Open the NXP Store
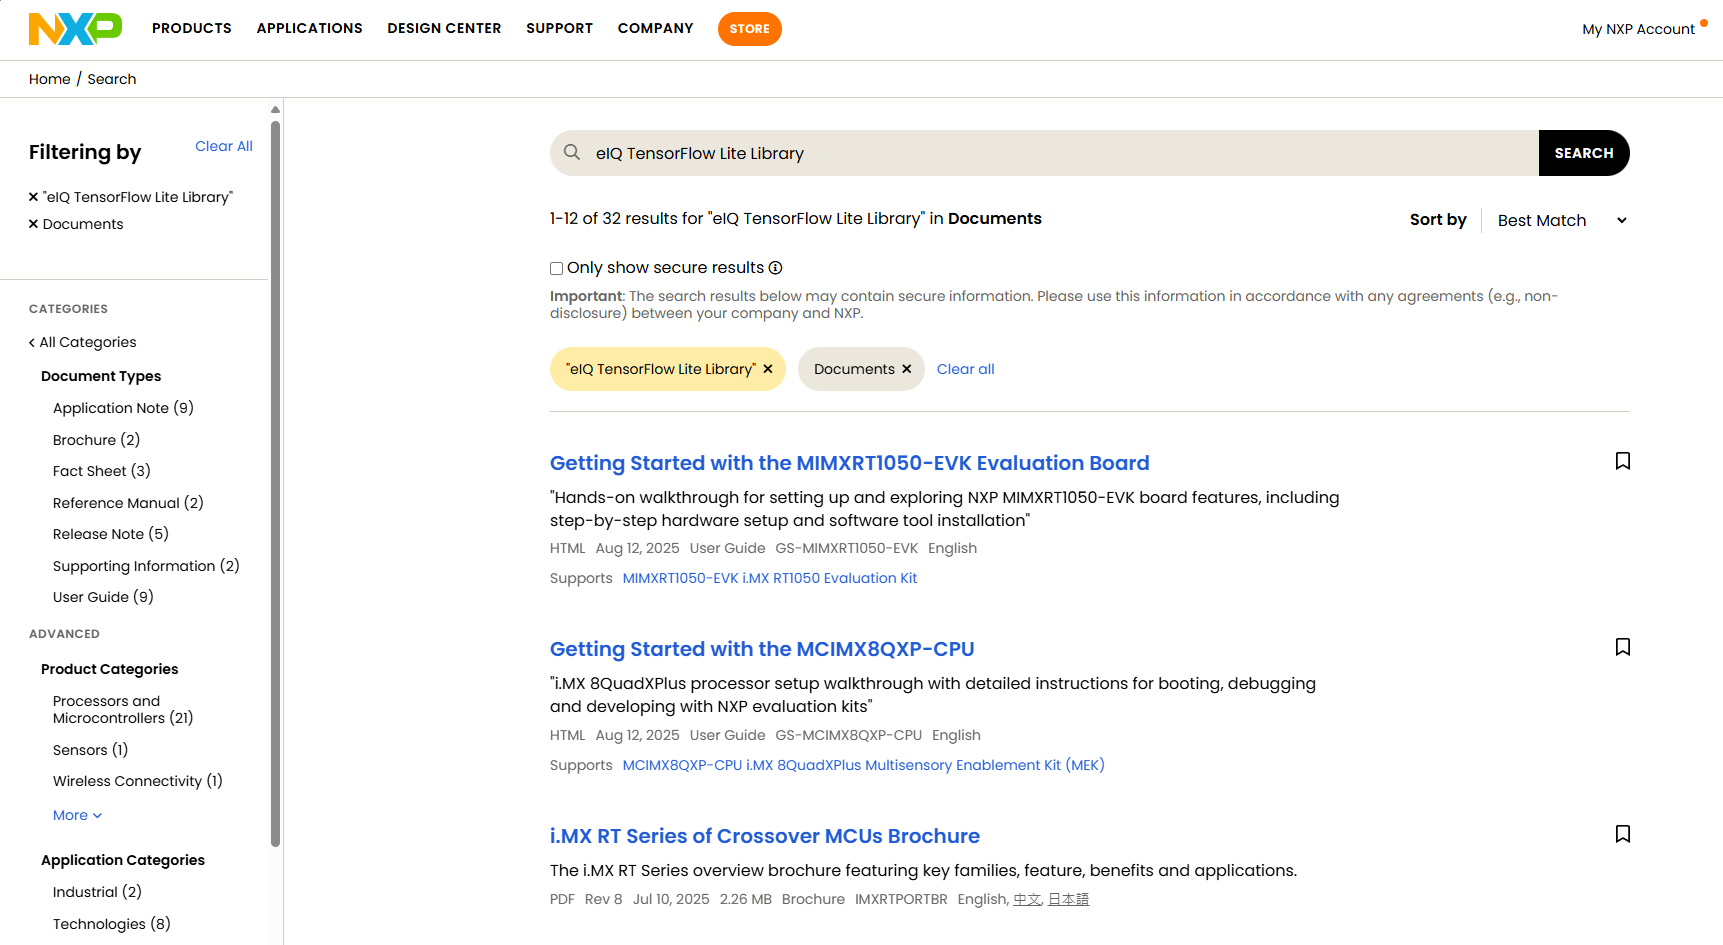1723x945 pixels. pyautogui.click(x=750, y=29)
